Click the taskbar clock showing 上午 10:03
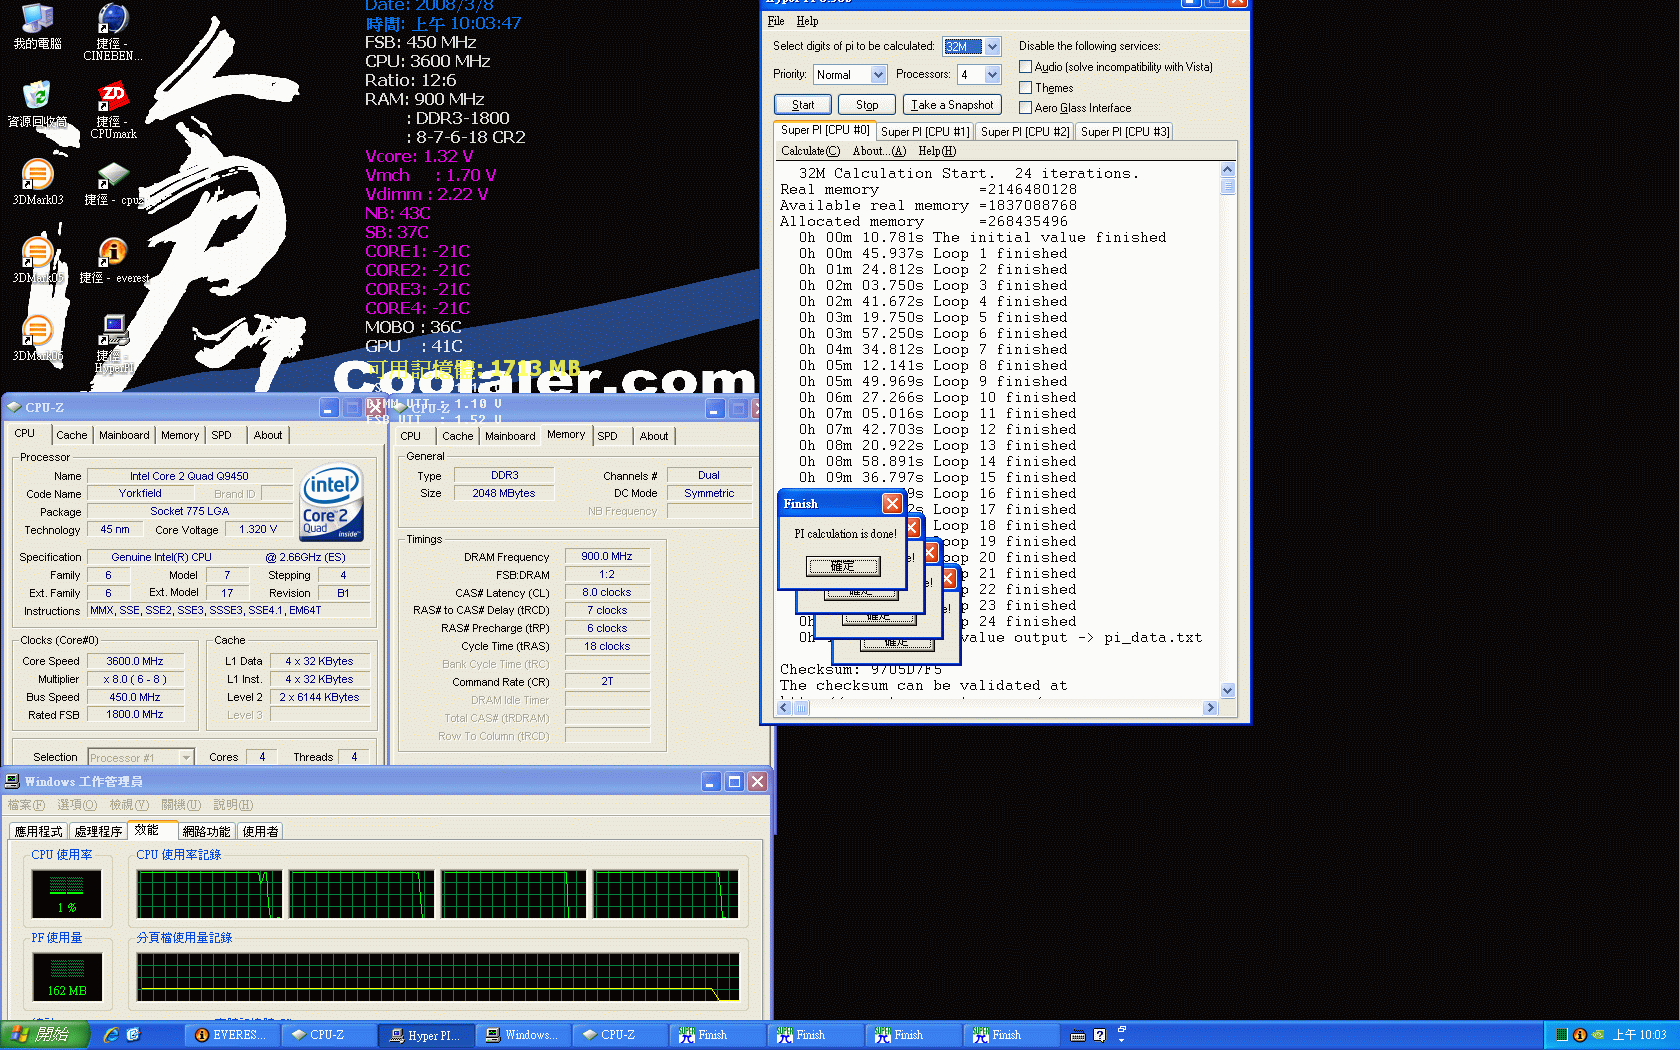The width and height of the screenshot is (1680, 1050). (x=1639, y=1035)
